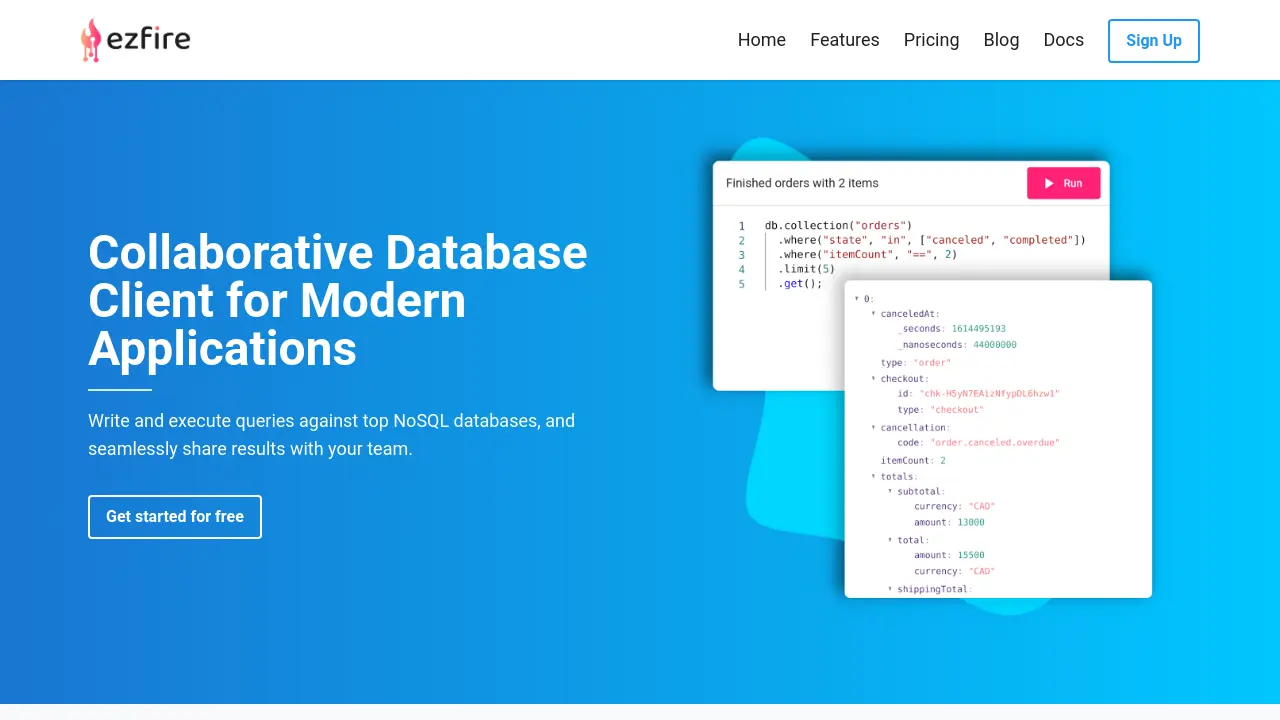This screenshot has height=720, width=1280.
Task: Click the _seconds value 1614495193
Action: [x=979, y=329]
